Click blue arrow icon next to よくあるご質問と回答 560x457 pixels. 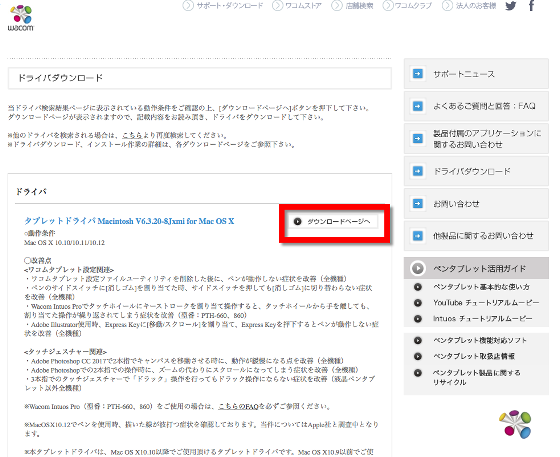click(418, 106)
